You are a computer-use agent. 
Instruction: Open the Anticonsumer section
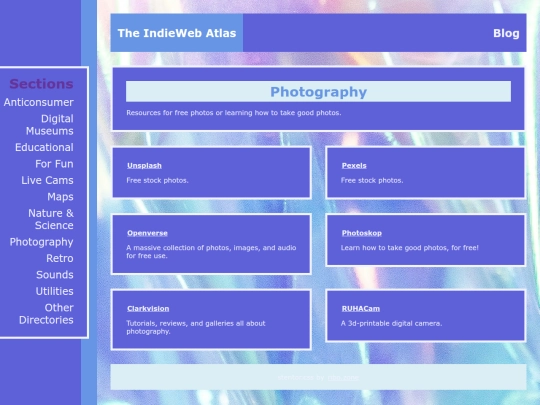(x=39, y=102)
